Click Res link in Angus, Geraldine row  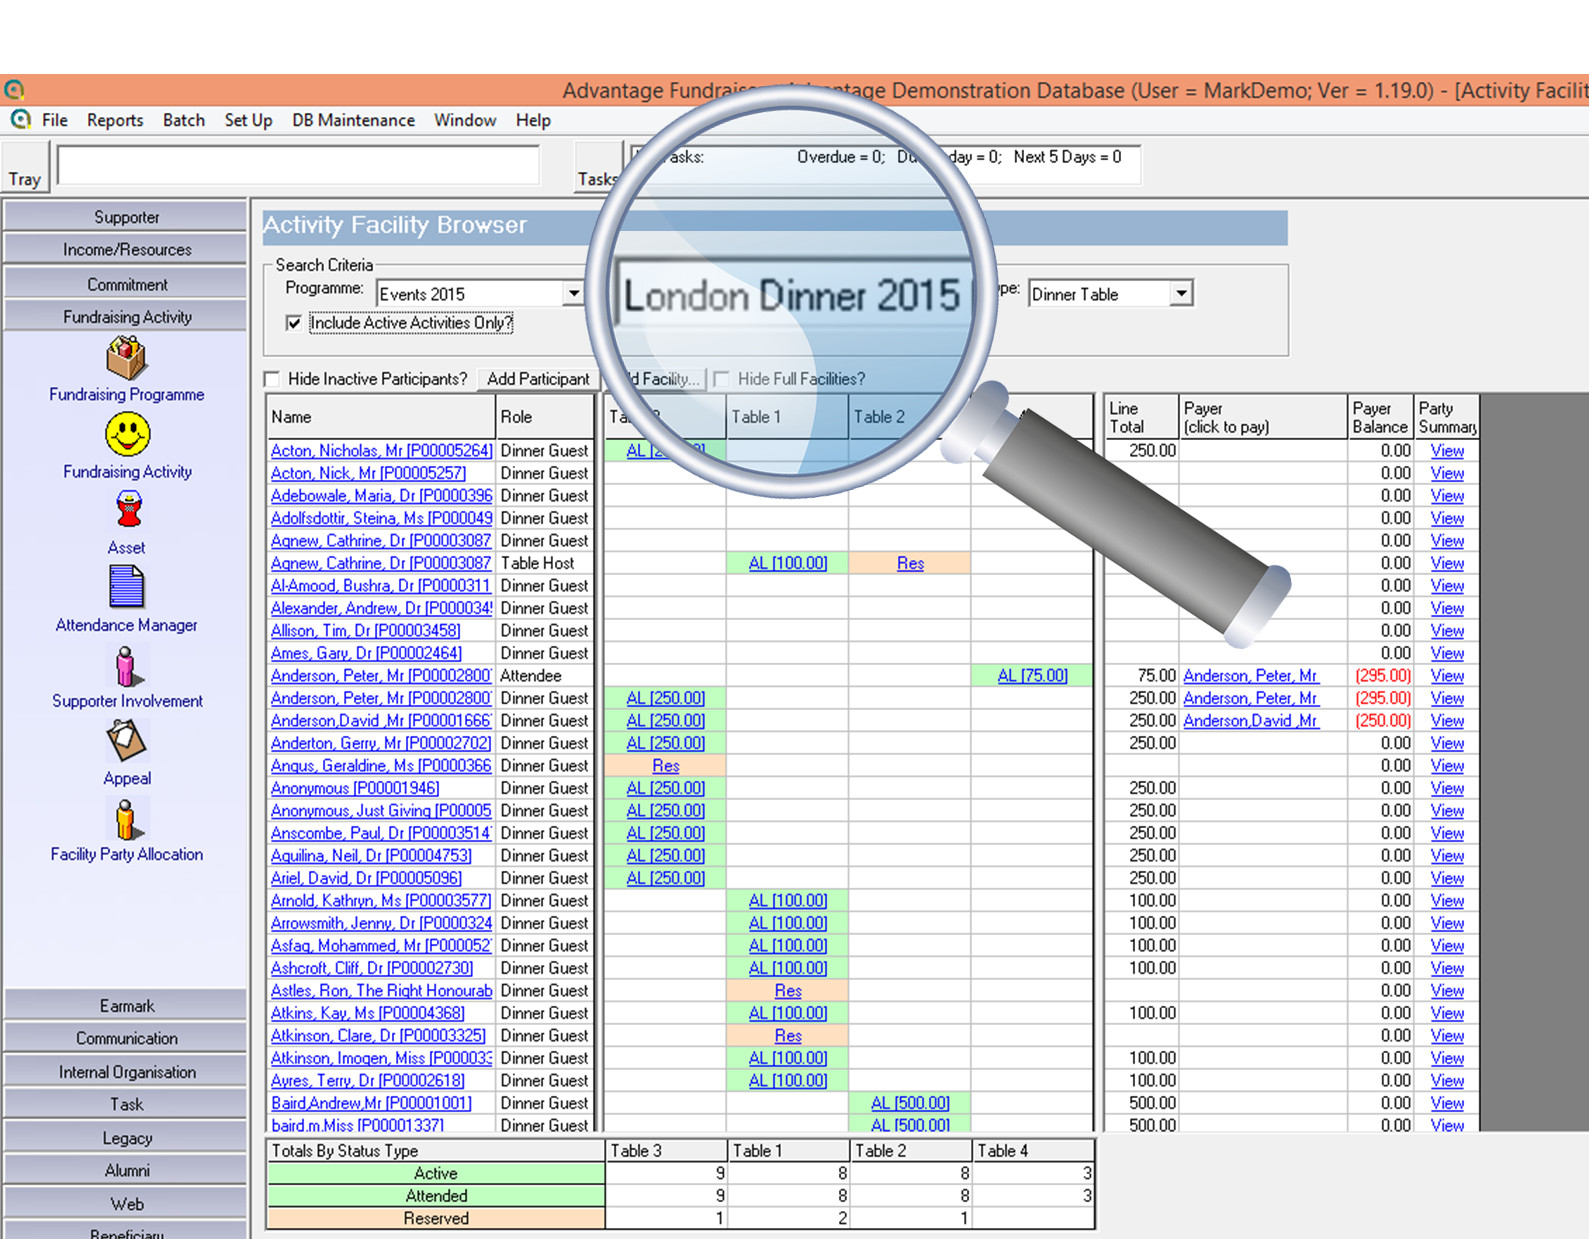666,766
